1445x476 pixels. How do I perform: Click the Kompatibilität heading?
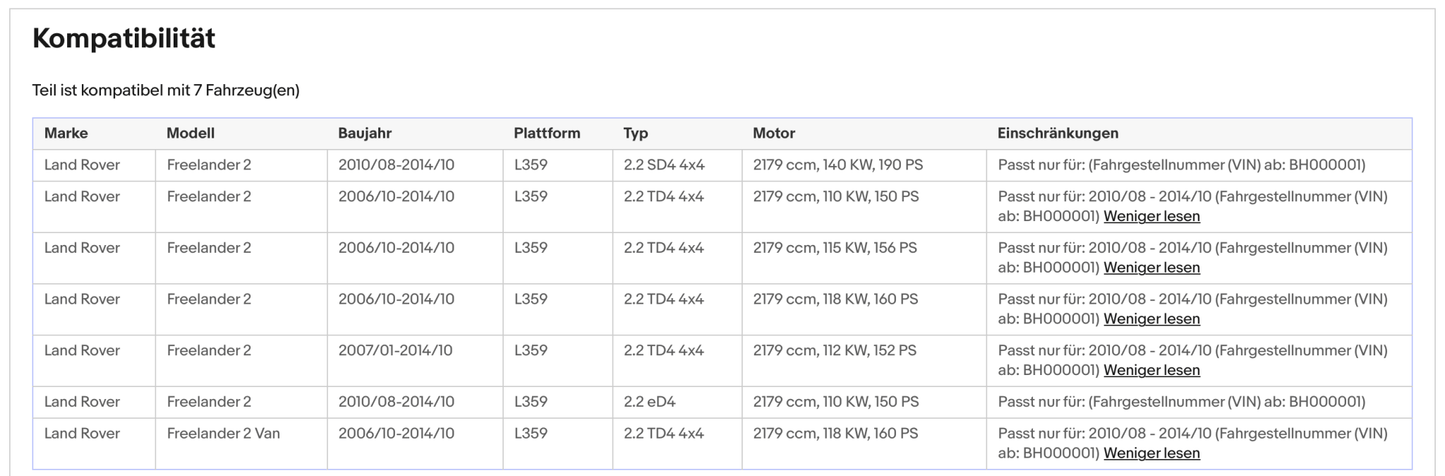[x=124, y=39]
